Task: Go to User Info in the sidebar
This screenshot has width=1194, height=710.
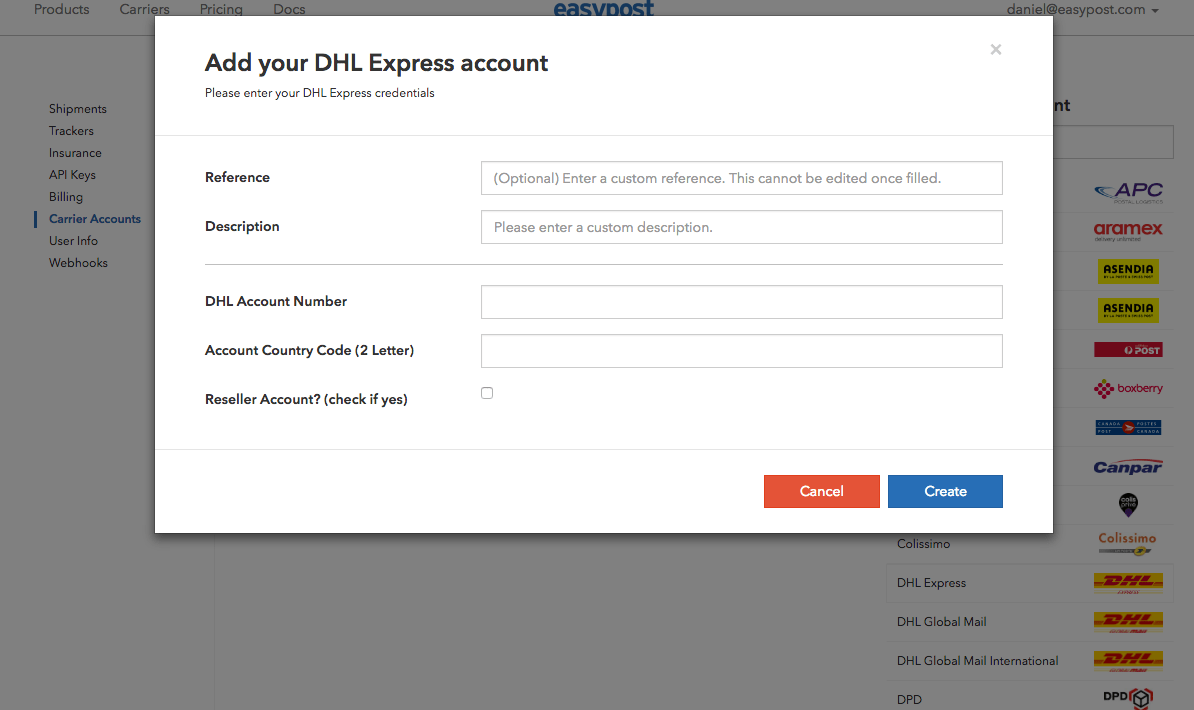Action: click(x=73, y=241)
